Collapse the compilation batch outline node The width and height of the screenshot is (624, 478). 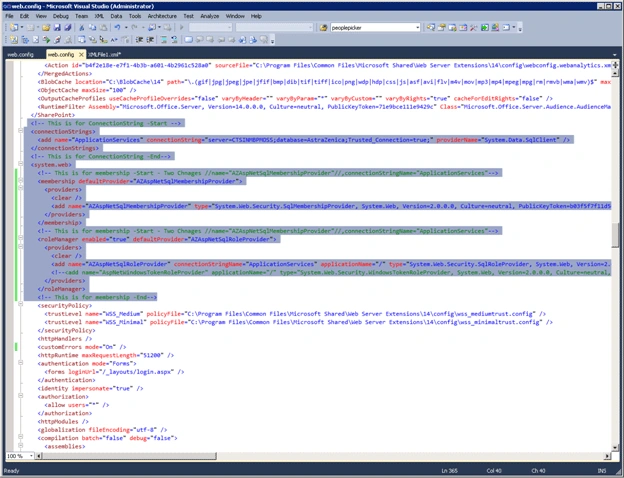pos(20,437)
